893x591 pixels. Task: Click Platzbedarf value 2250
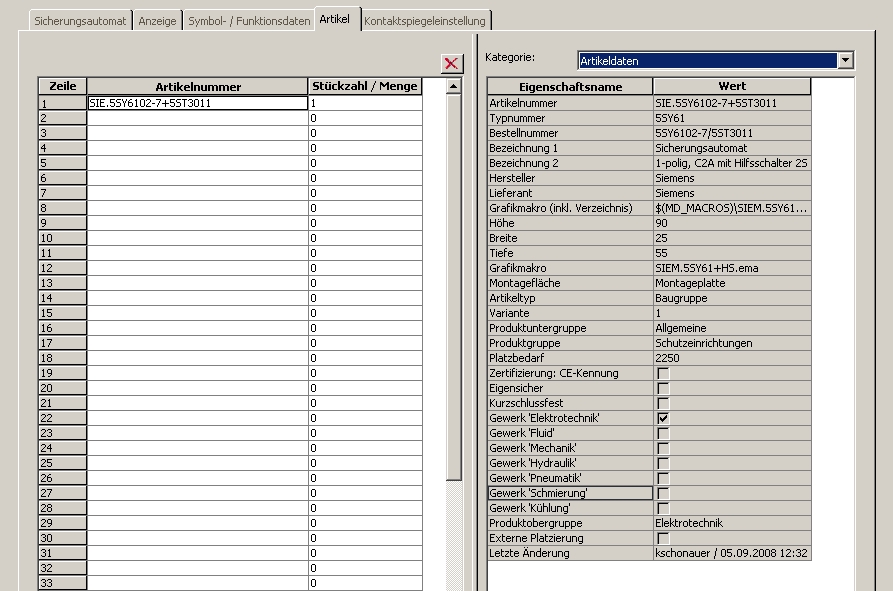[x=732, y=358]
